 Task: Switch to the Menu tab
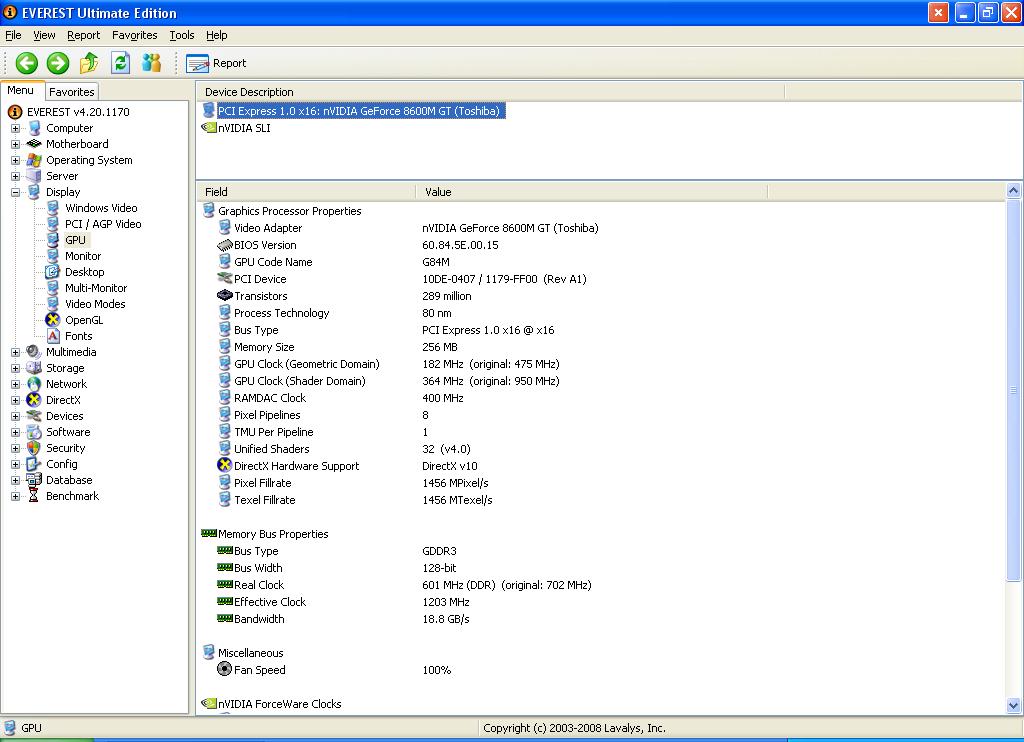point(21,91)
